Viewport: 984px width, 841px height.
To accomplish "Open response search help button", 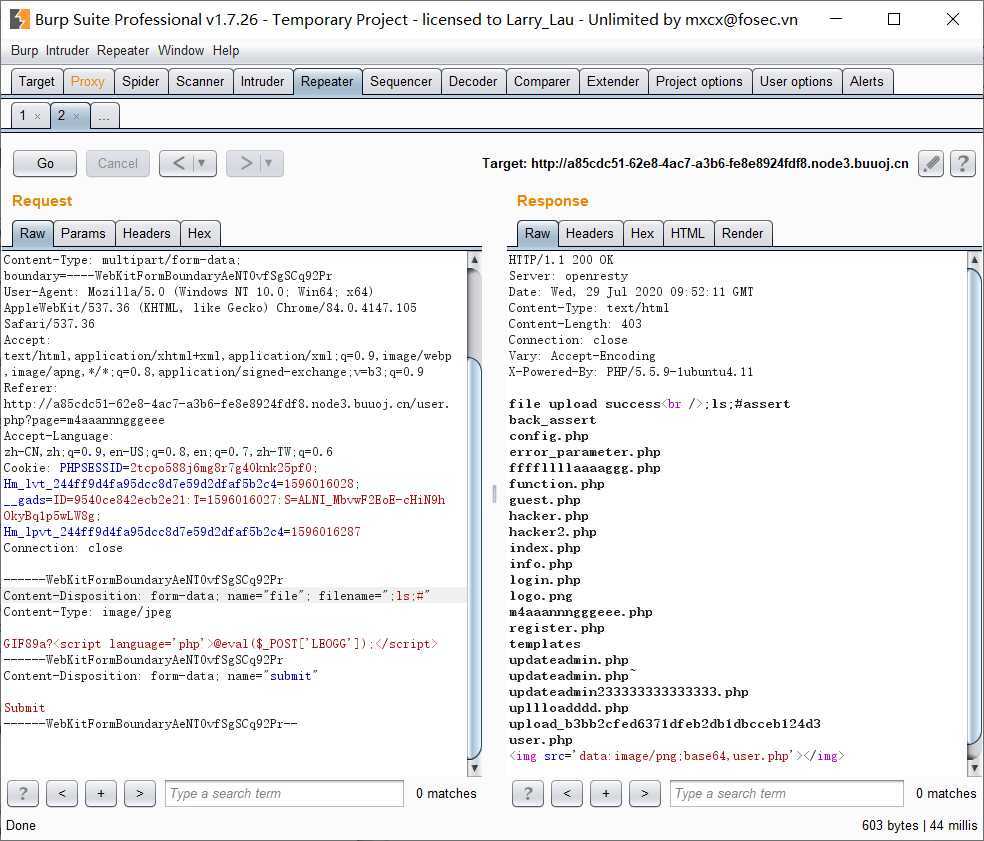I will (x=528, y=793).
